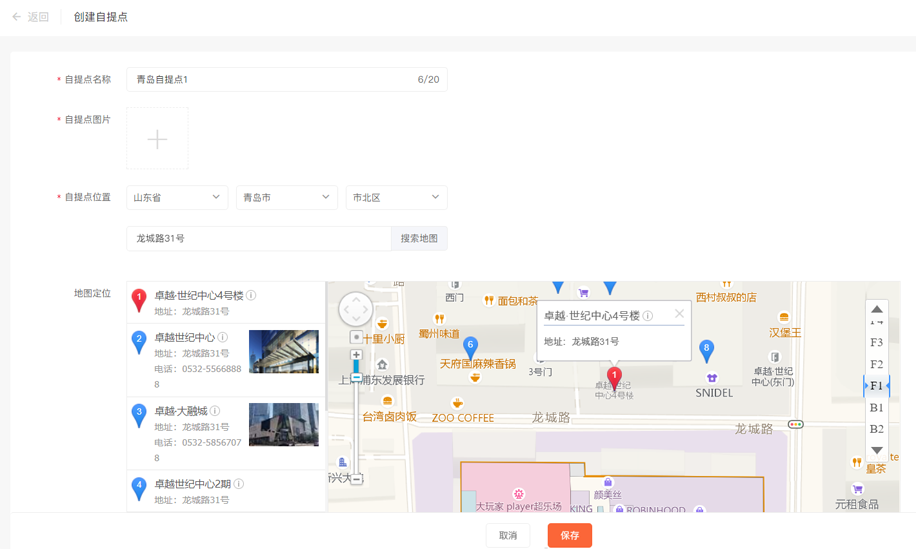916x554 pixels.
Task: Open the 卓越·大融城 photo thumbnail
Action: coord(284,425)
